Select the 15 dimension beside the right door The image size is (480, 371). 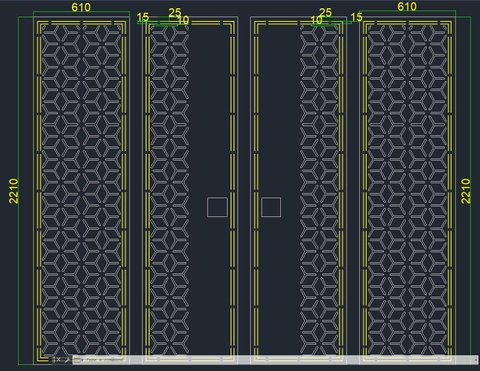coord(356,17)
